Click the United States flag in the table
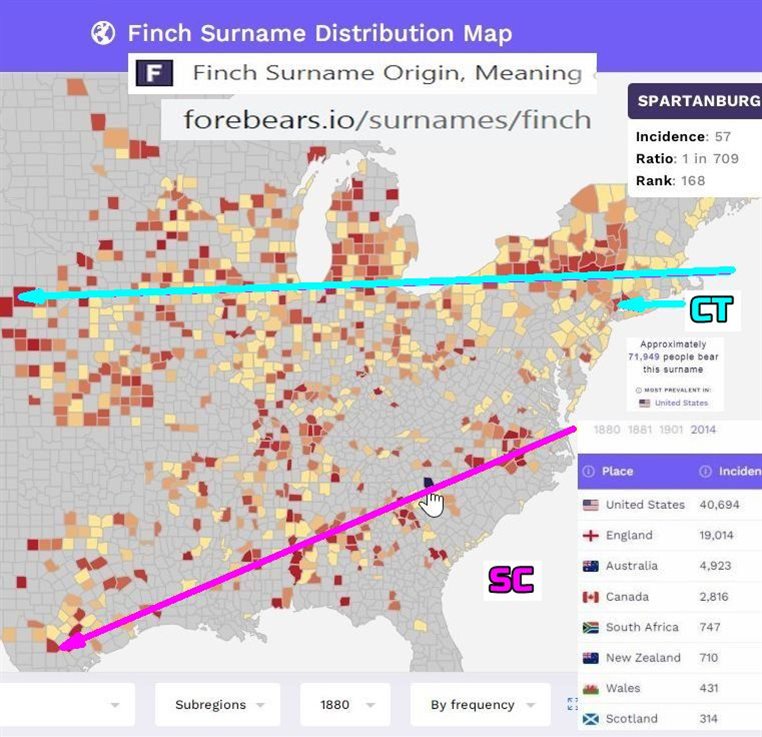 point(590,505)
